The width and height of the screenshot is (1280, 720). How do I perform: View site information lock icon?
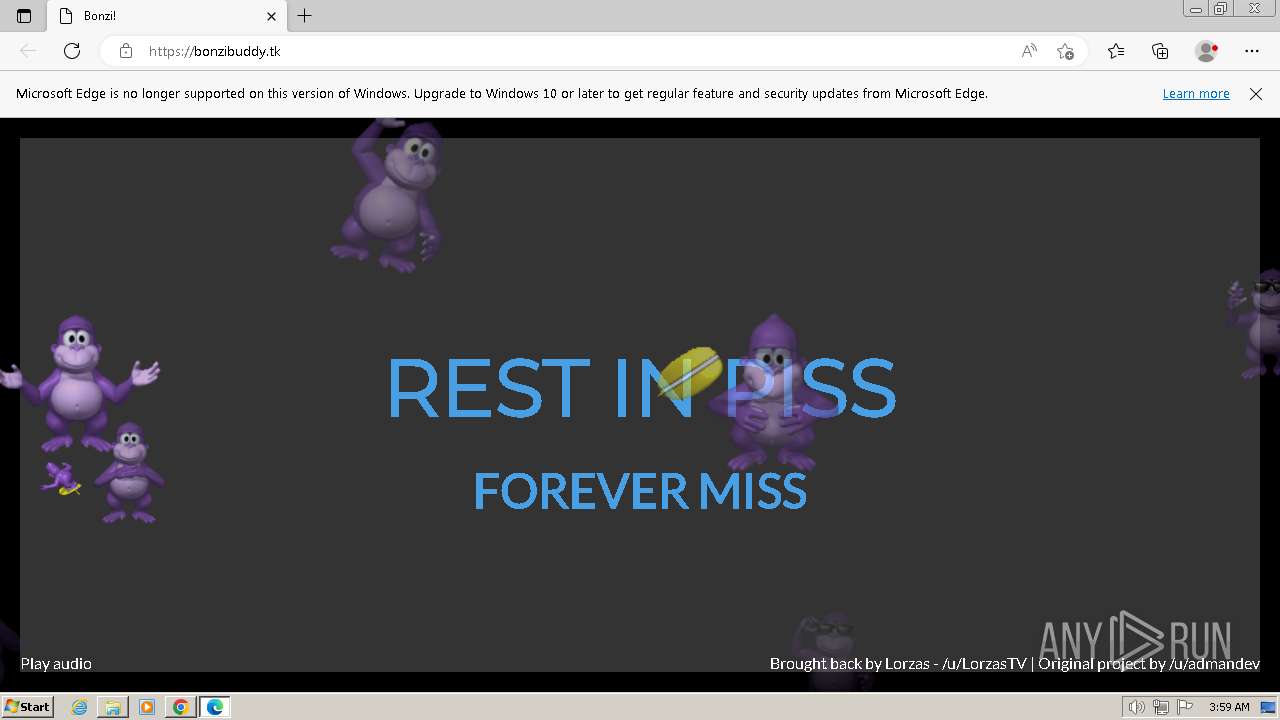[x=126, y=51]
